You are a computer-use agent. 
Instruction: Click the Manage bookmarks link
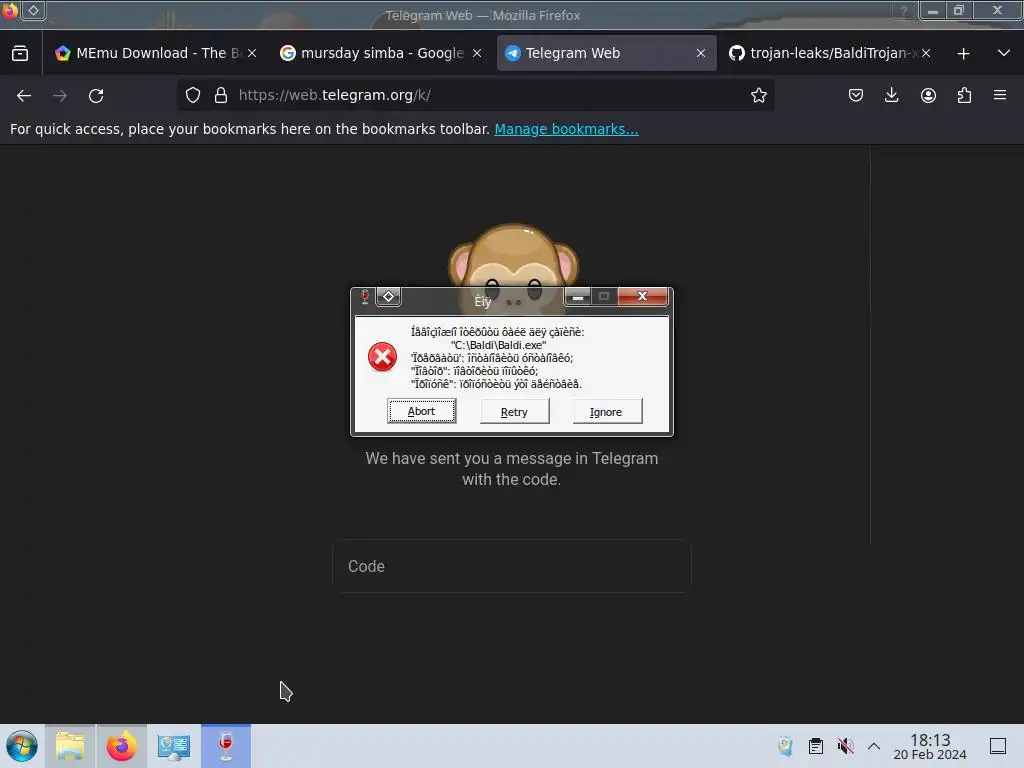566,129
